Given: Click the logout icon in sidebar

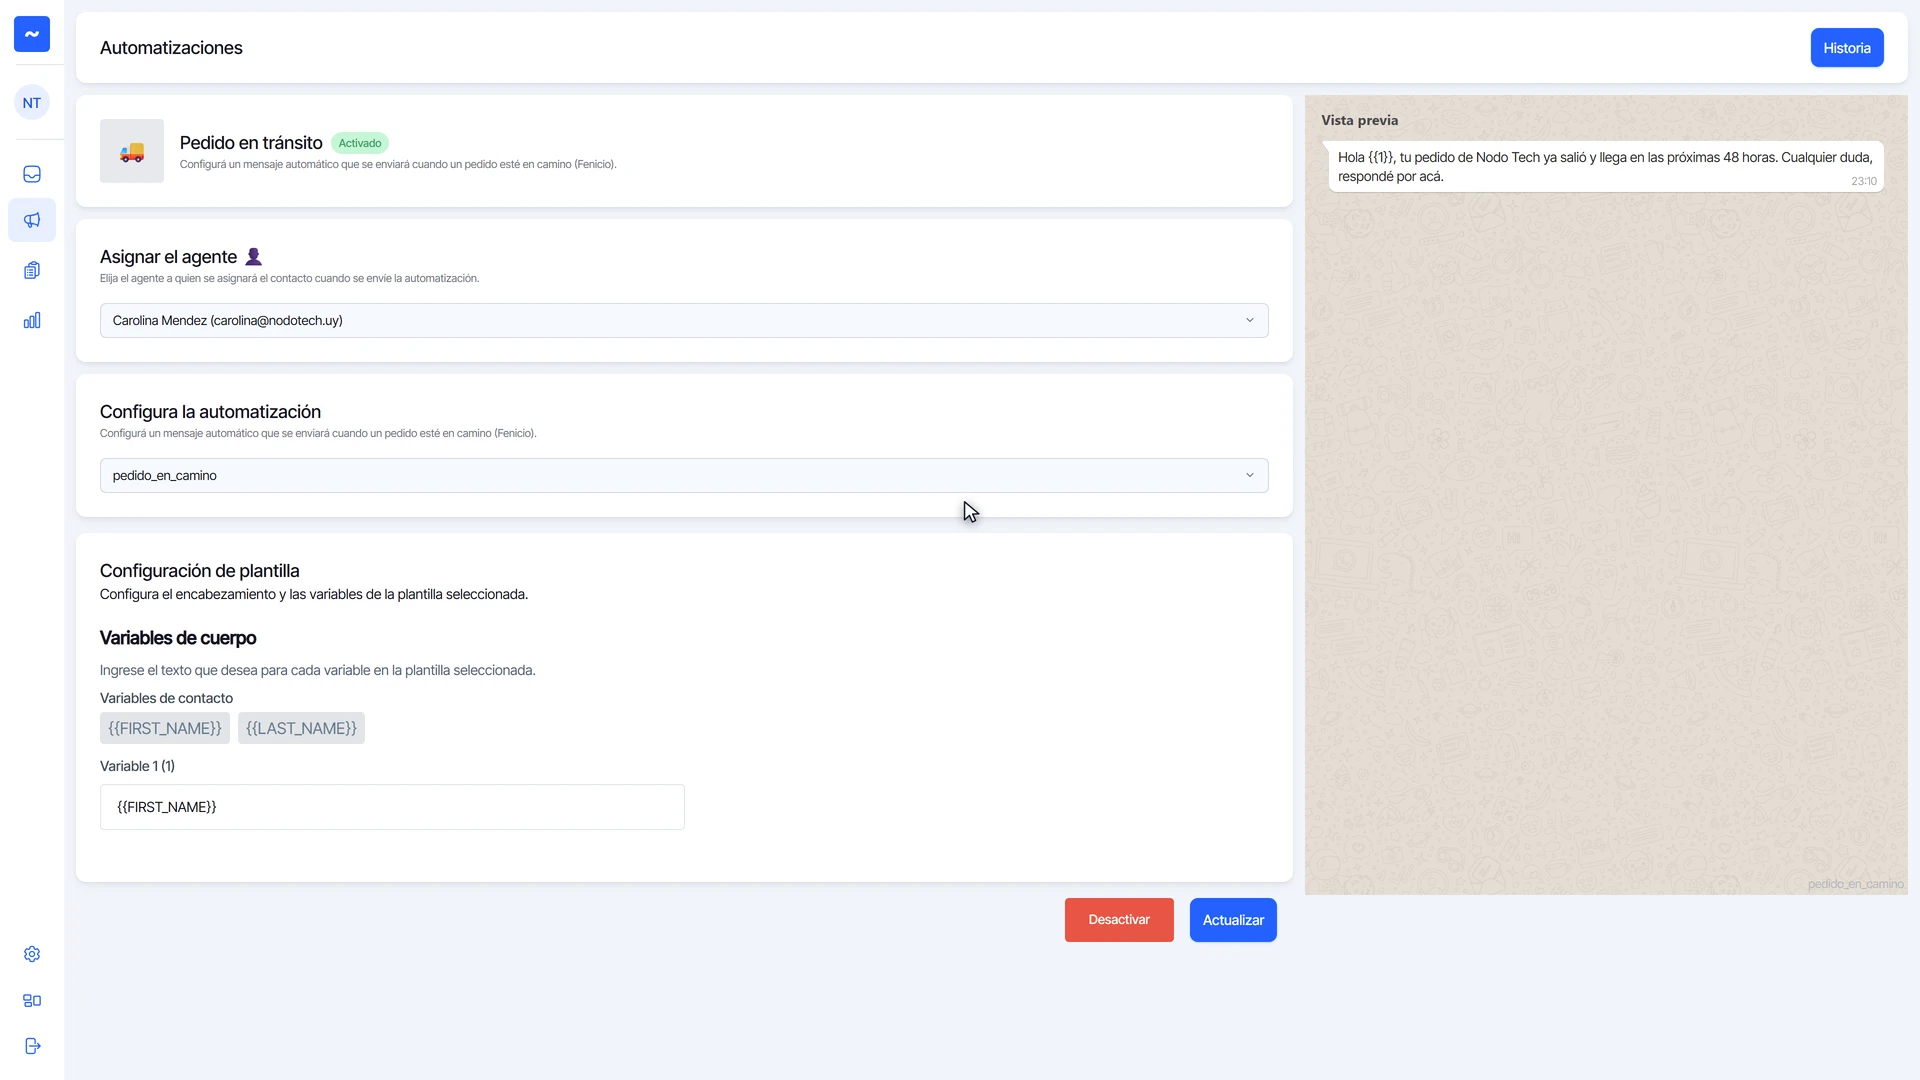Looking at the screenshot, I should (32, 1046).
